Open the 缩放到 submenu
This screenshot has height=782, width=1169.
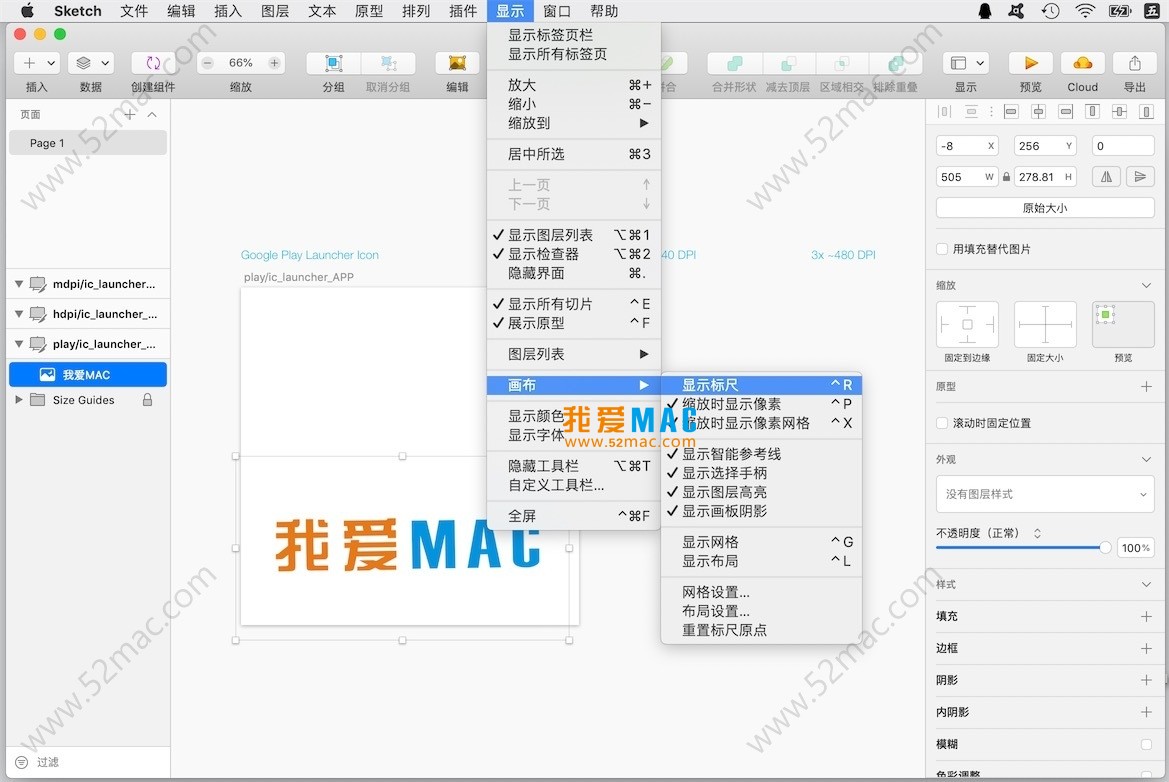pyautogui.click(x=573, y=123)
